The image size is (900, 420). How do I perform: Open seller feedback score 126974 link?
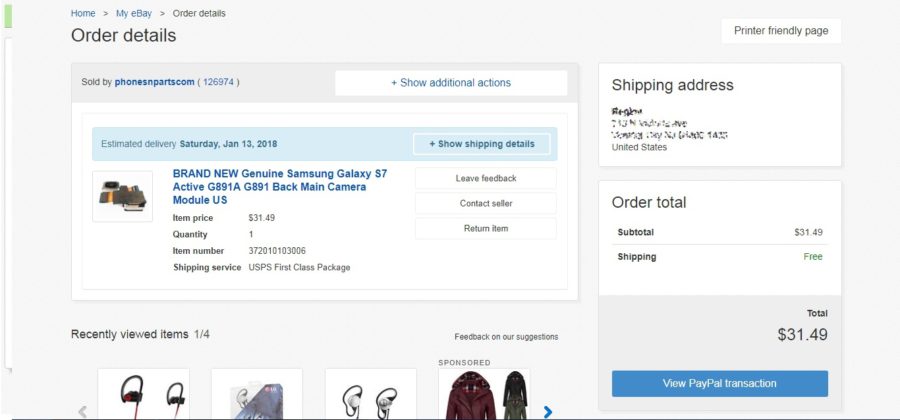tap(220, 82)
